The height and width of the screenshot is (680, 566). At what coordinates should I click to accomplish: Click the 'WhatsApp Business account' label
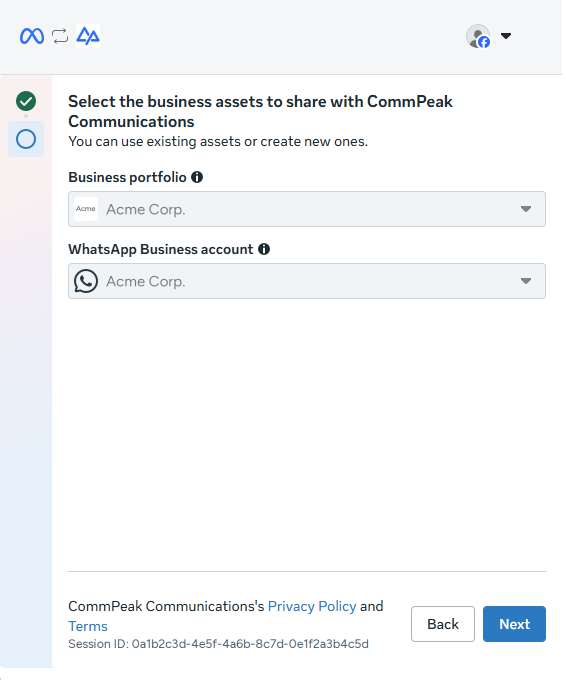[160, 249]
